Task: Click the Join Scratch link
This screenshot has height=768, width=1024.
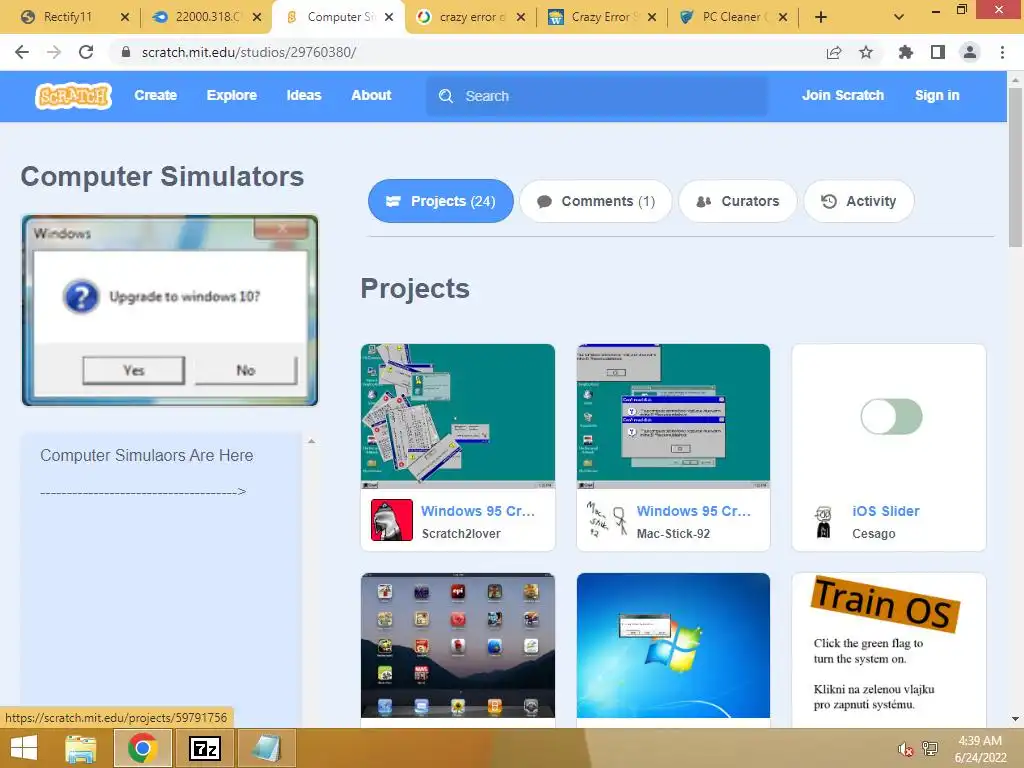Action: tap(842, 95)
